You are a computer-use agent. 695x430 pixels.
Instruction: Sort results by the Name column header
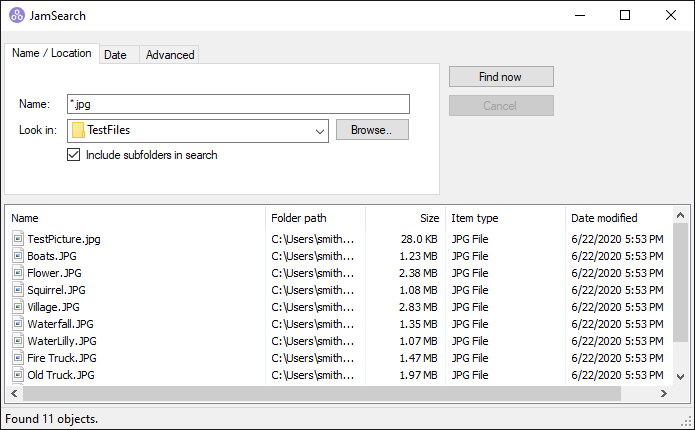click(135, 218)
